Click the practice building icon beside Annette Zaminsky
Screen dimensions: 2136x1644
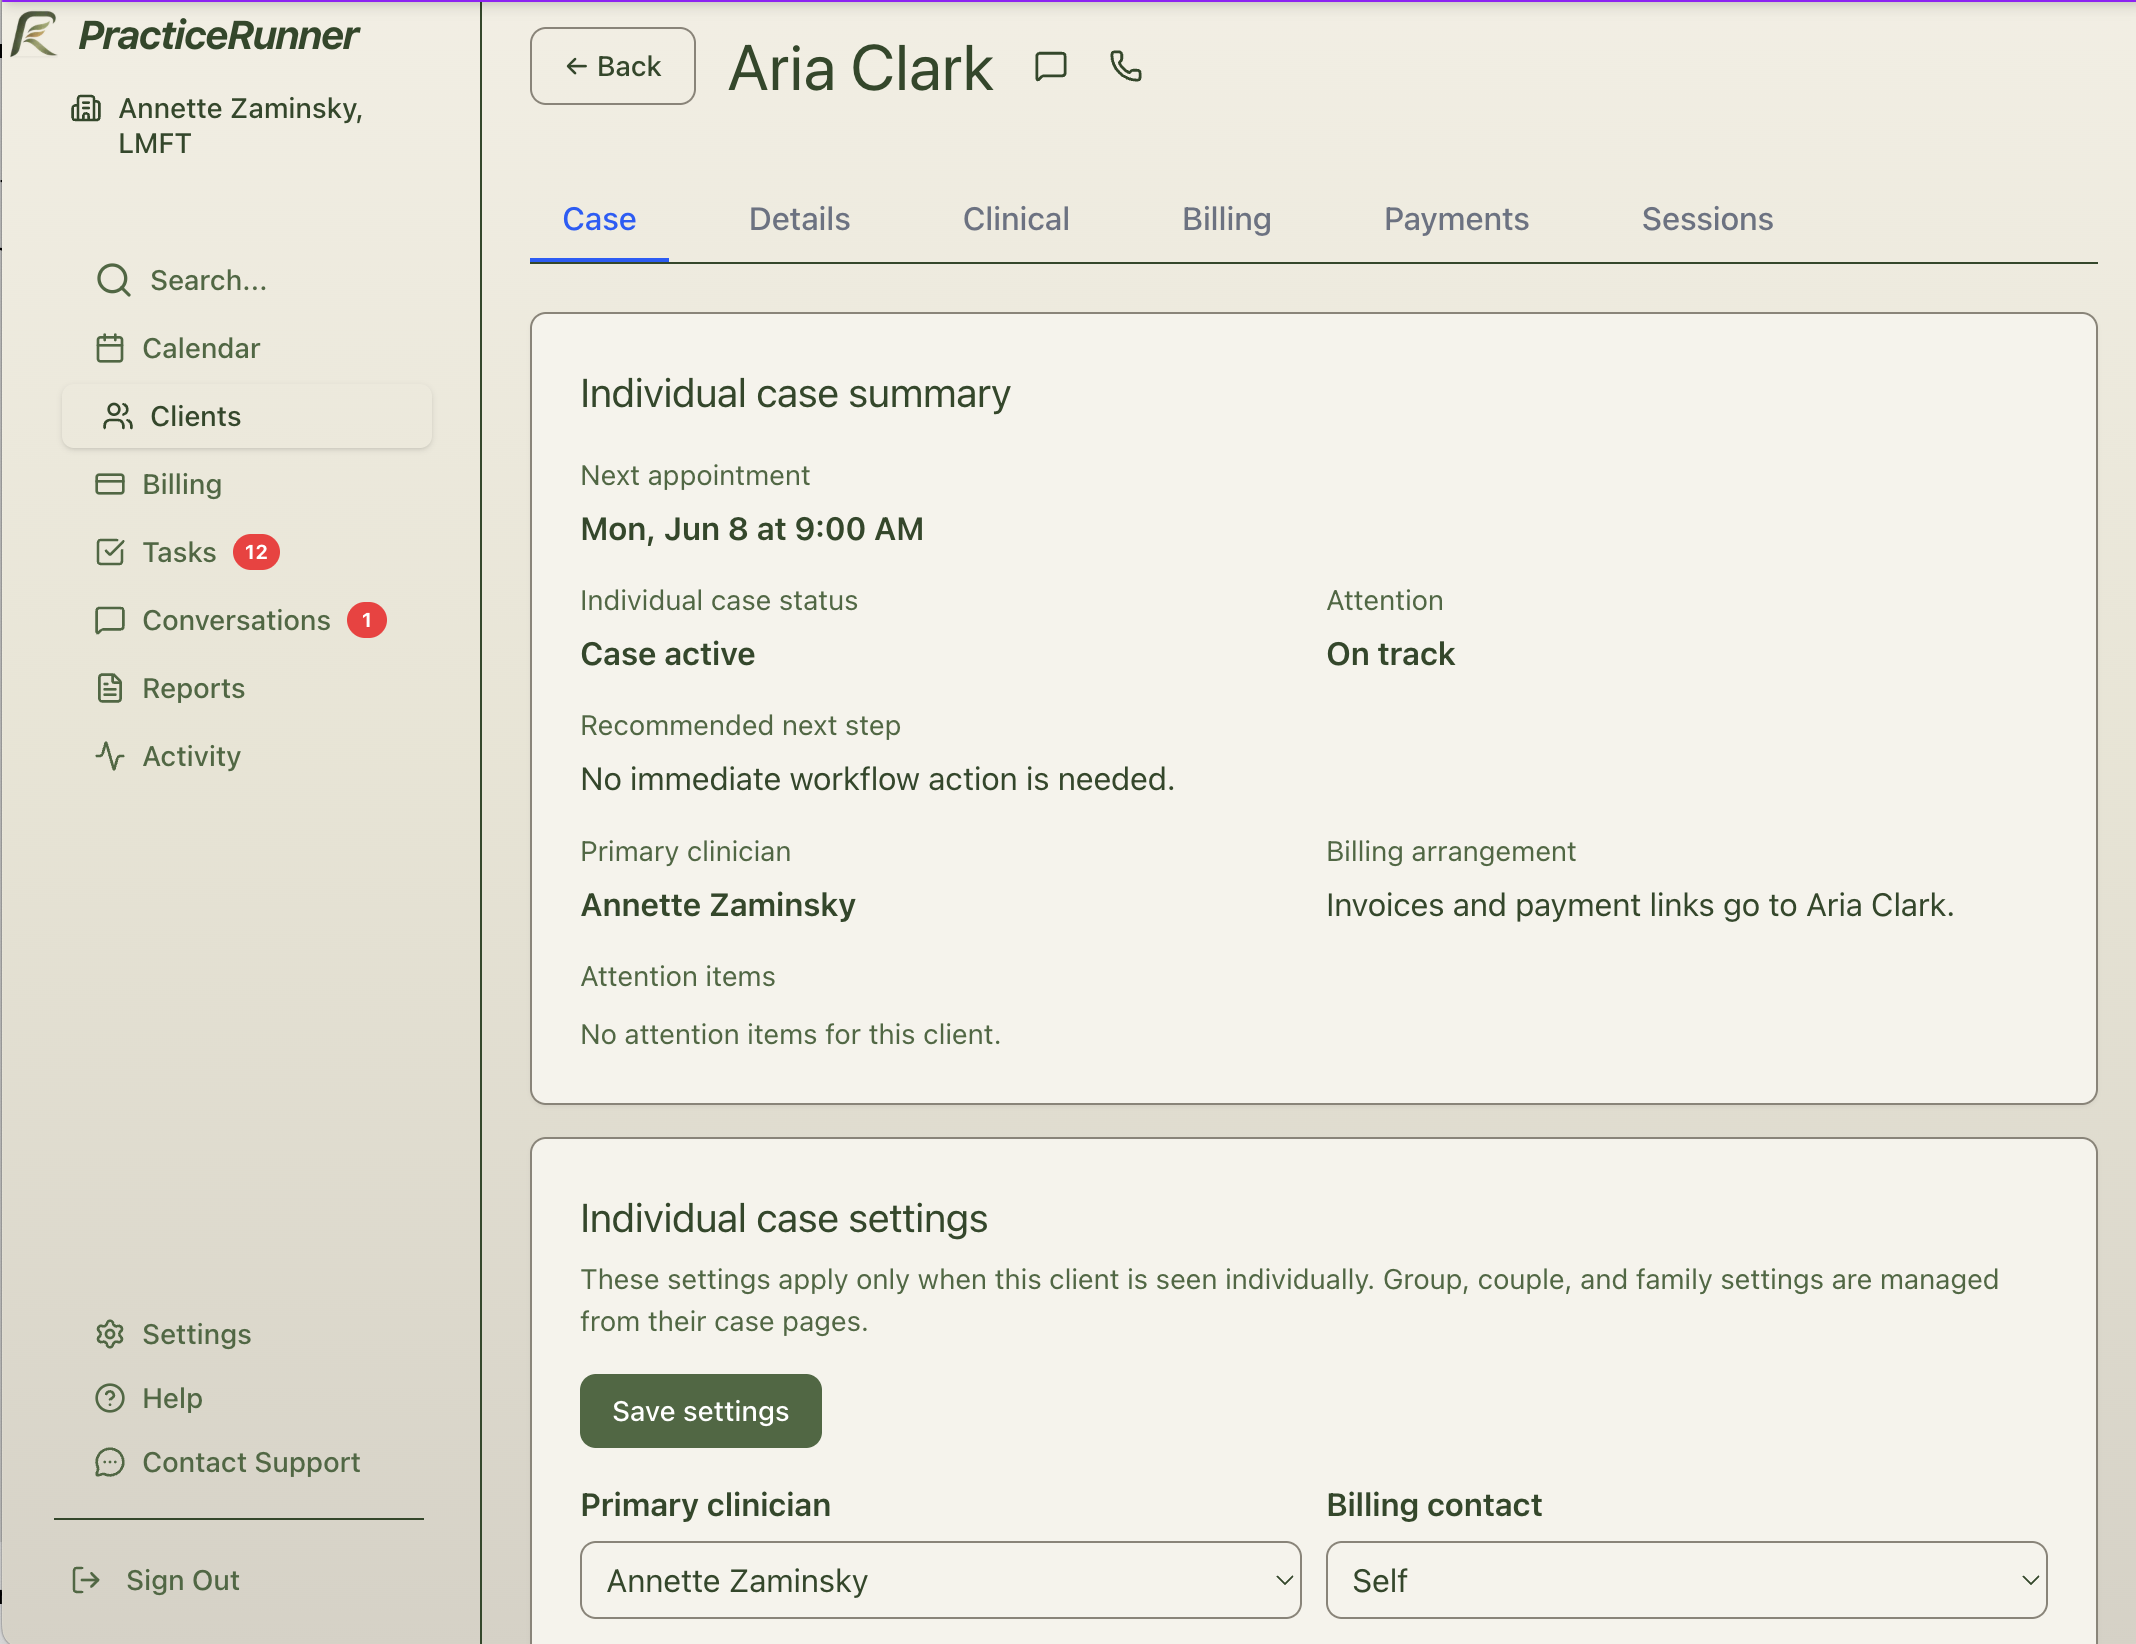(x=86, y=108)
